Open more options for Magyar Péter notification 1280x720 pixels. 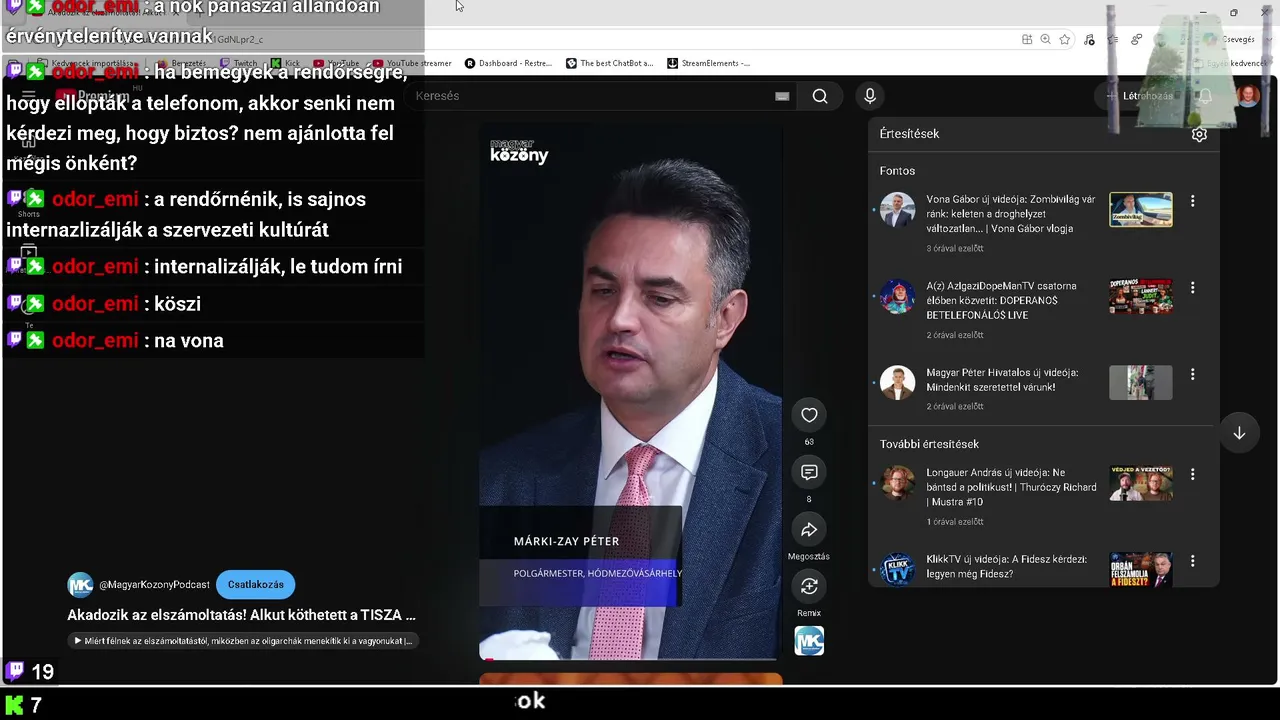(x=1192, y=374)
